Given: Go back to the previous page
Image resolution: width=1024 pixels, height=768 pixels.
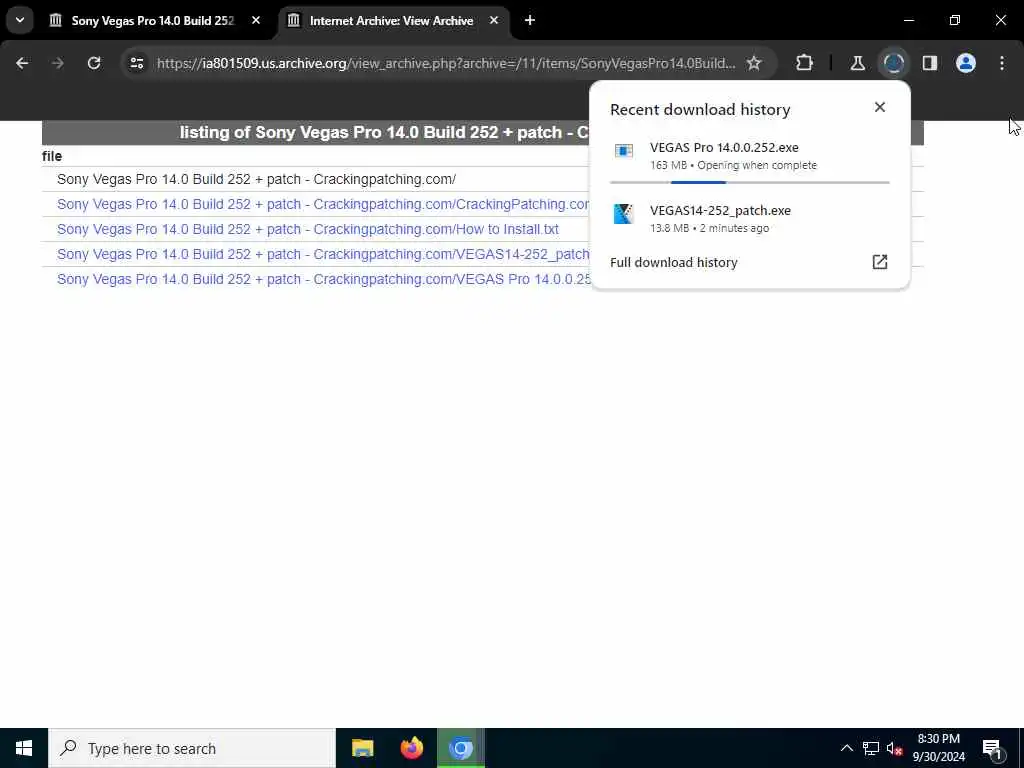Looking at the screenshot, I should pos(22,63).
